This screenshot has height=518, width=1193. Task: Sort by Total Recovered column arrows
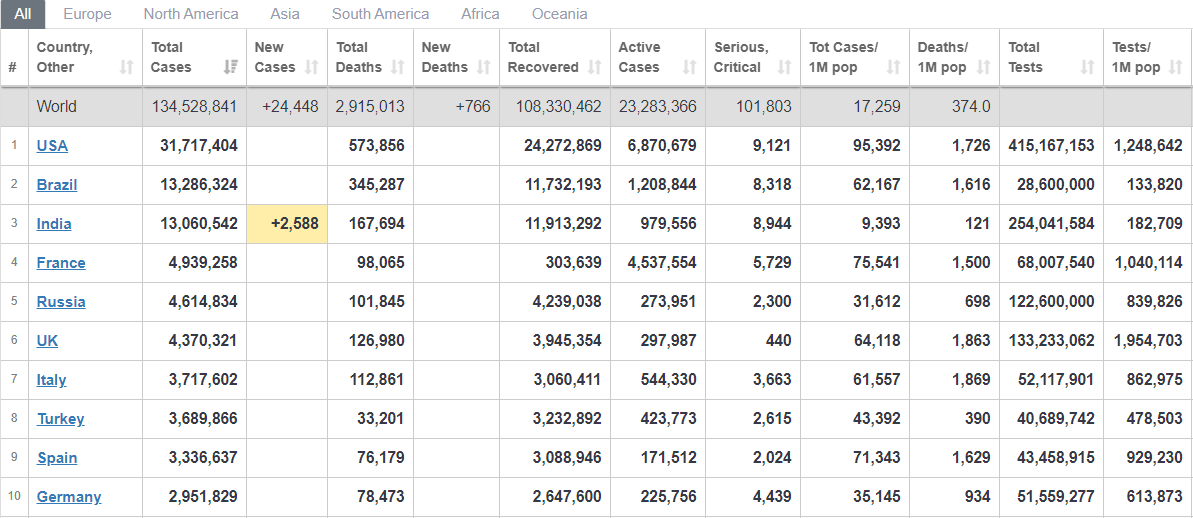595,67
